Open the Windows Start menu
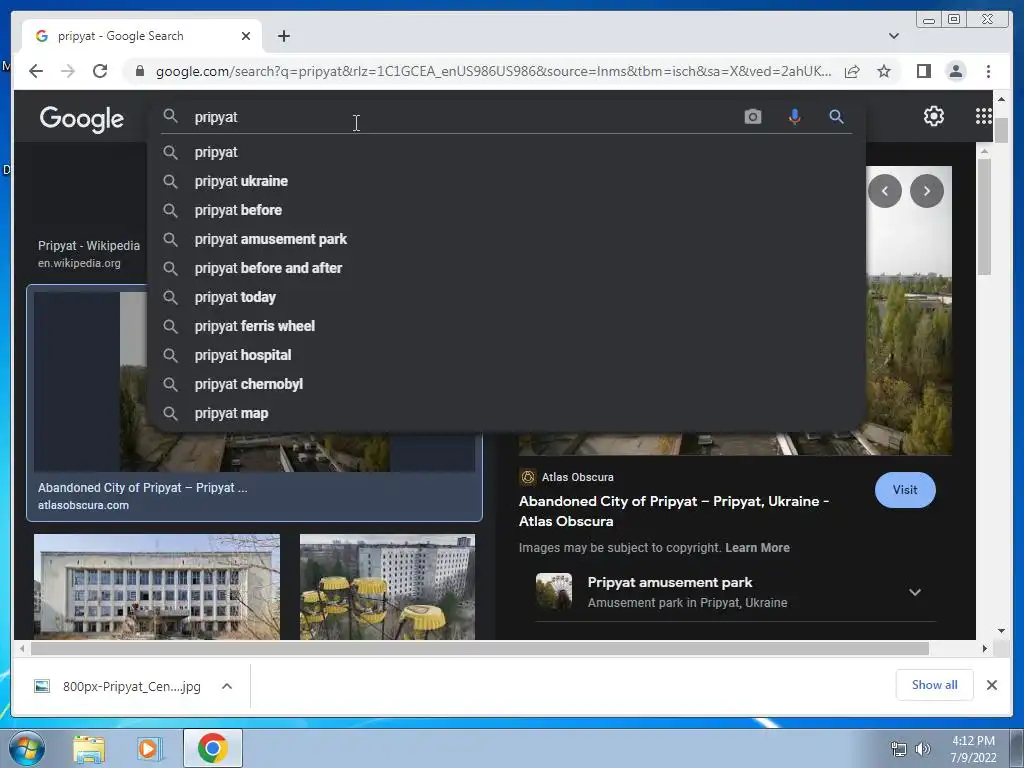1024x768 pixels. 26,748
